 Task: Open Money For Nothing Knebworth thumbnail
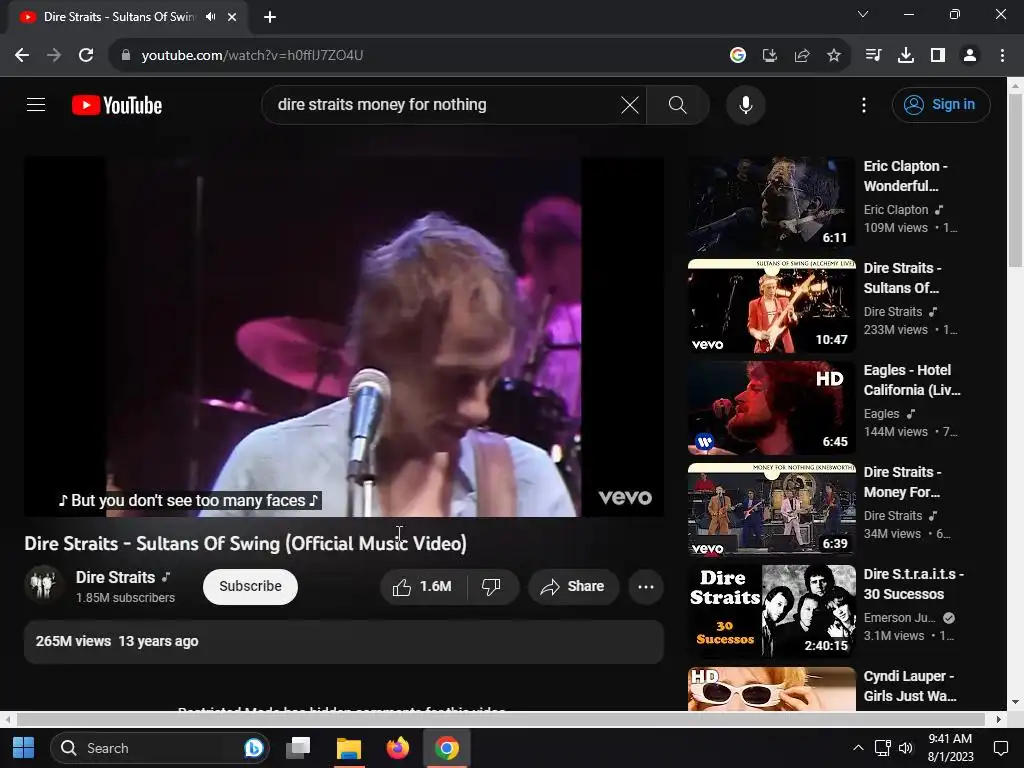pos(771,509)
